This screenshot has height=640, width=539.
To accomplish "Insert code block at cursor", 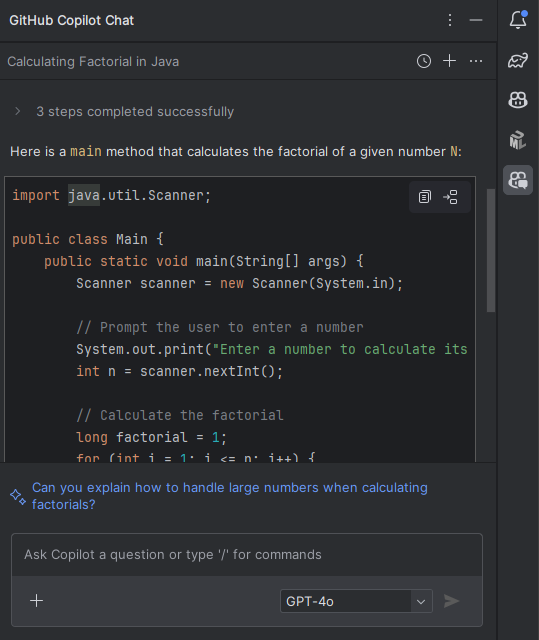I will click(x=450, y=197).
